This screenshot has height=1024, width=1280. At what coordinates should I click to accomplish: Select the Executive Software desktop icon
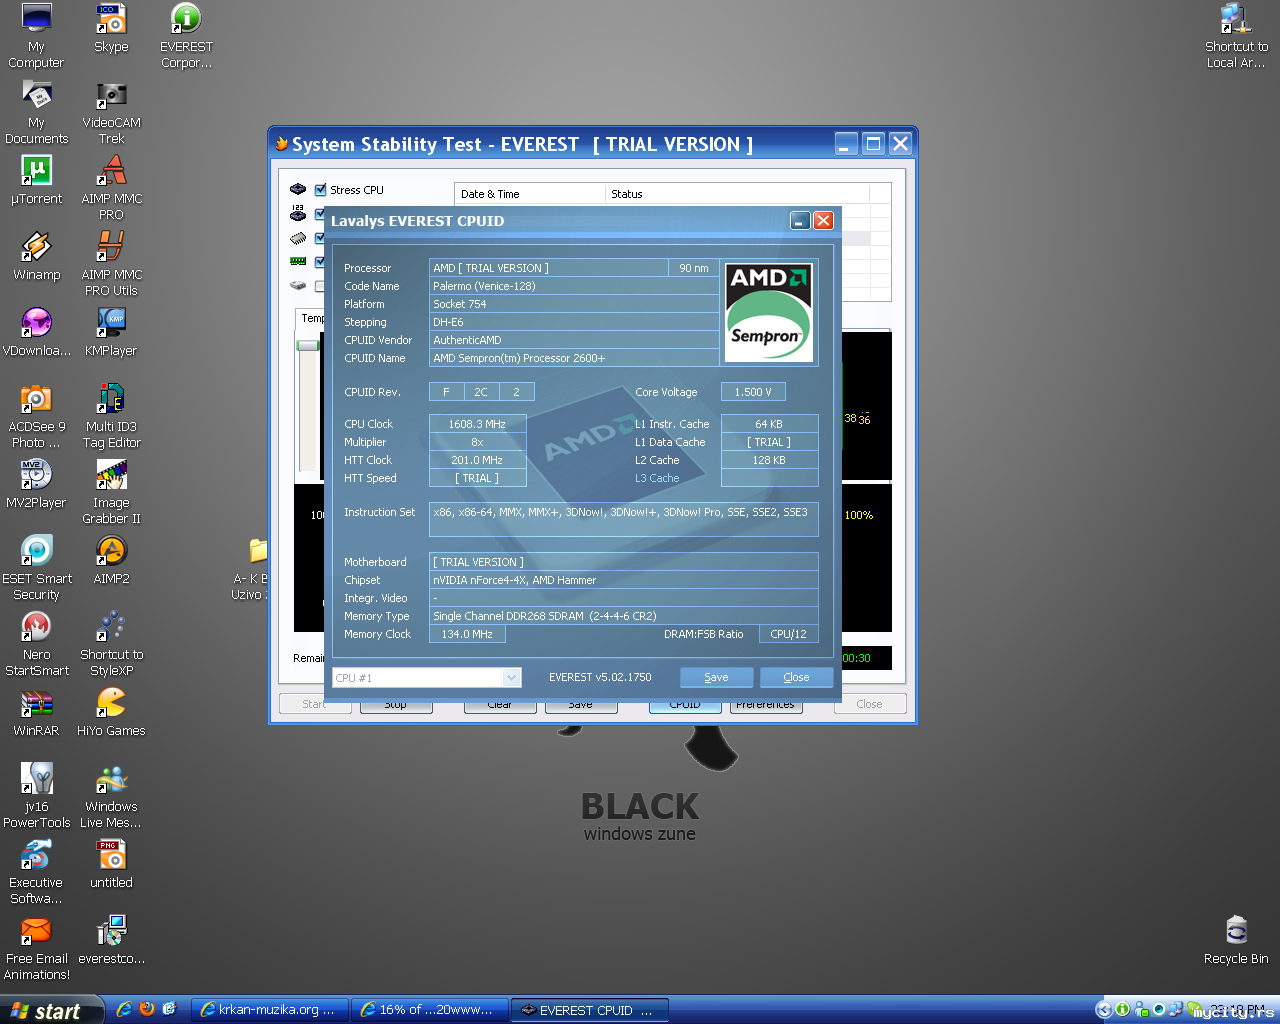[36, 872]
